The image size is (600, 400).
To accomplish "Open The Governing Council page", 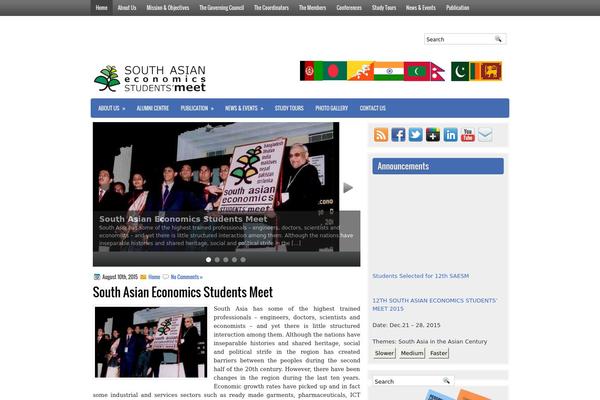I will pos(222,8).
